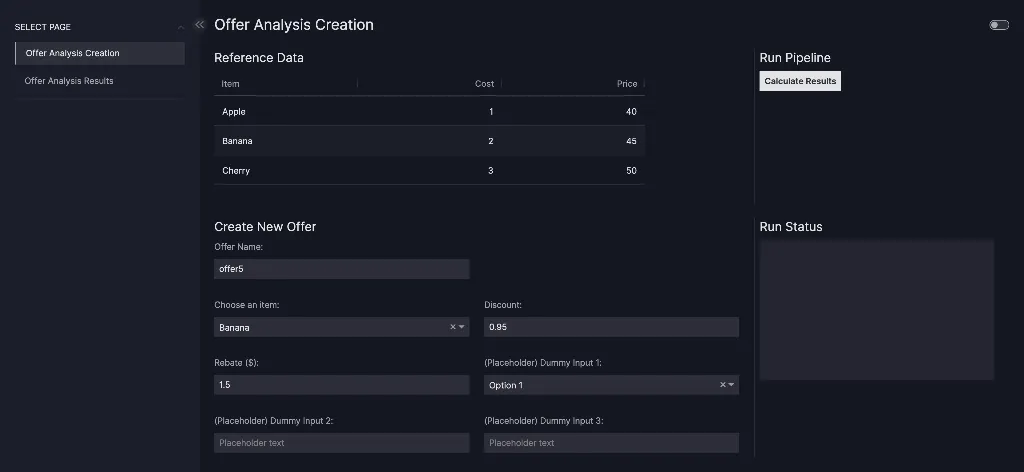Clear the Banana item selection
This screenshot has height=472, width=1024.
(452, 327)
